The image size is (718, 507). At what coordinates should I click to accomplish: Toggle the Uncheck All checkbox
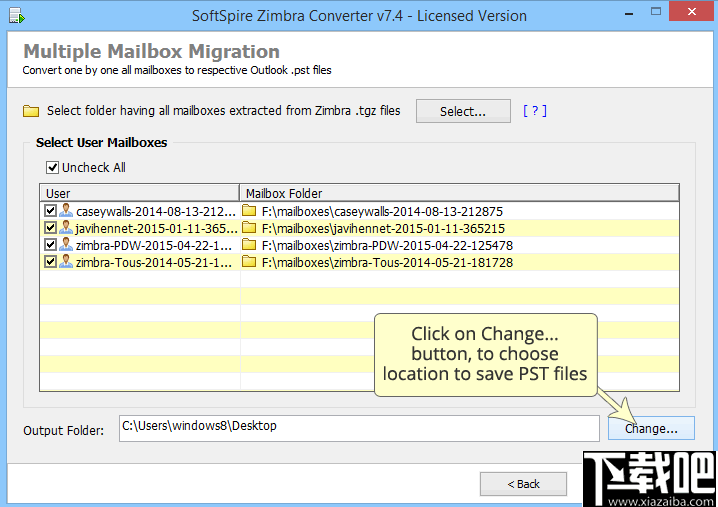point(52,168)
